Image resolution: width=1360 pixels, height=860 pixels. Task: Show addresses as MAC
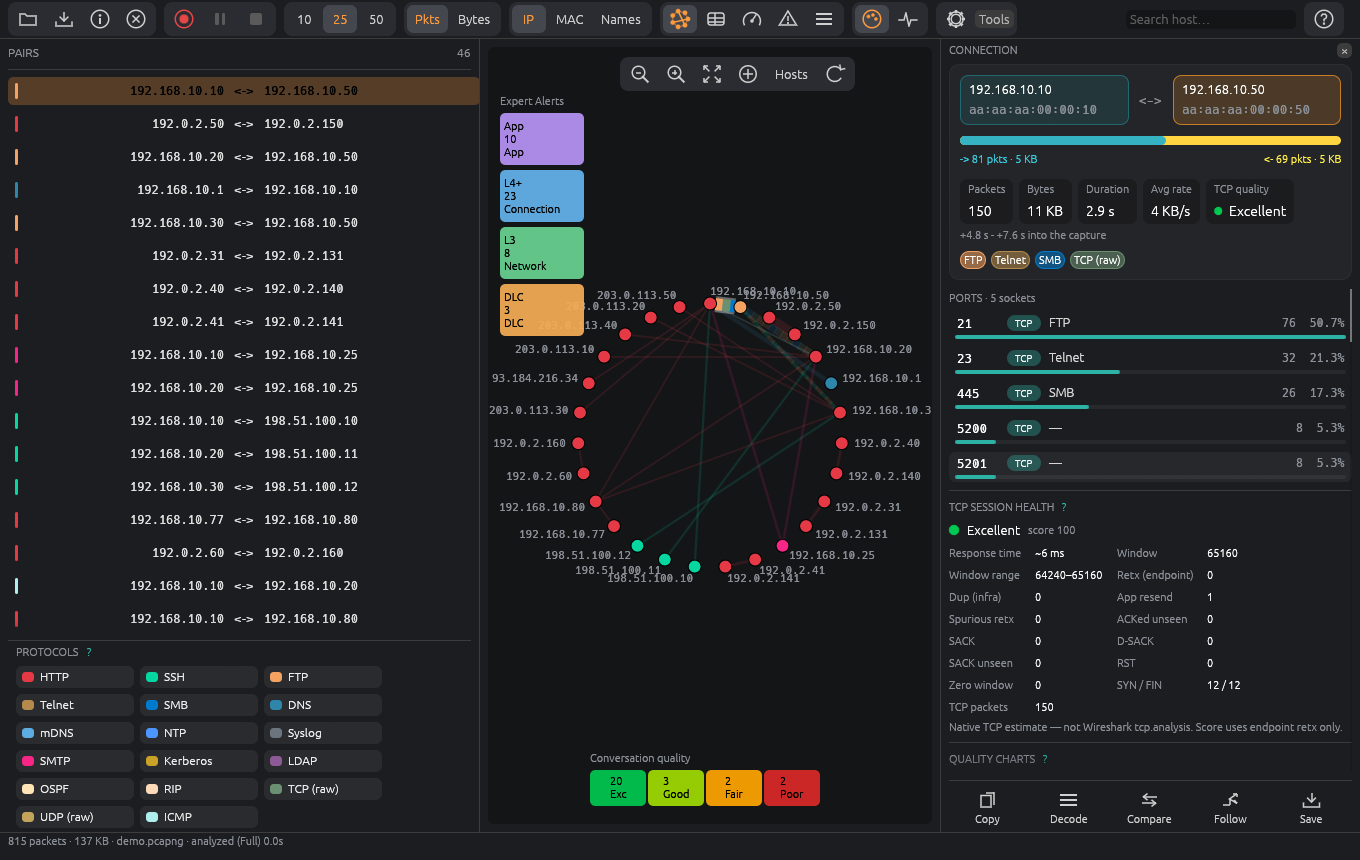(570, 19)
